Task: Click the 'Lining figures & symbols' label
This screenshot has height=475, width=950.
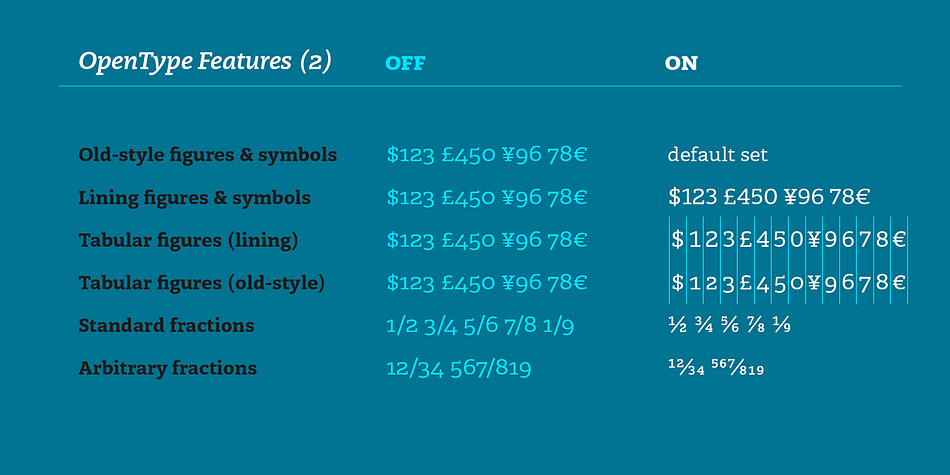Action: point(194,198)
